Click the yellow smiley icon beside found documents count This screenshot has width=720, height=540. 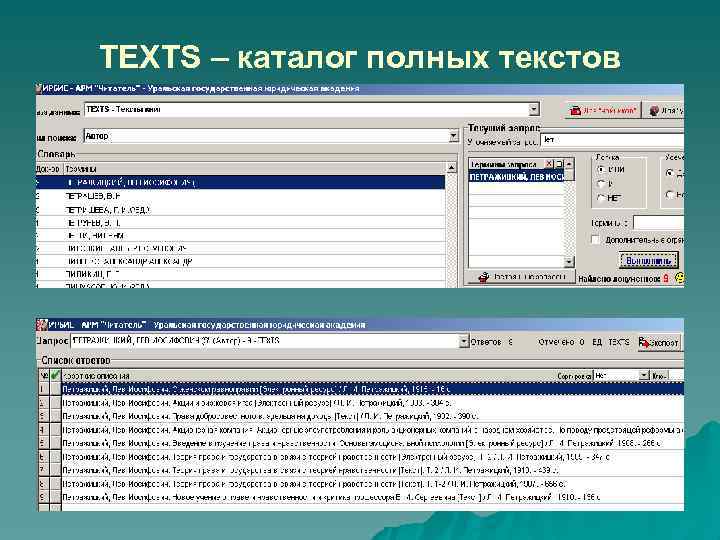pyautogui.click(x=679, y=278)
